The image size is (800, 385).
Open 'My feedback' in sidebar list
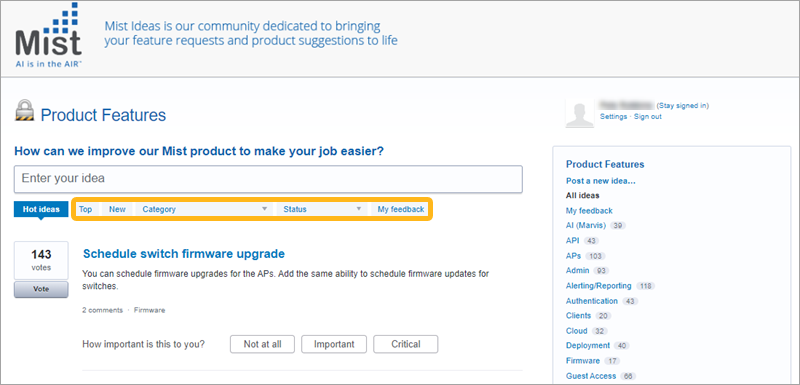(x=589, y=211)
